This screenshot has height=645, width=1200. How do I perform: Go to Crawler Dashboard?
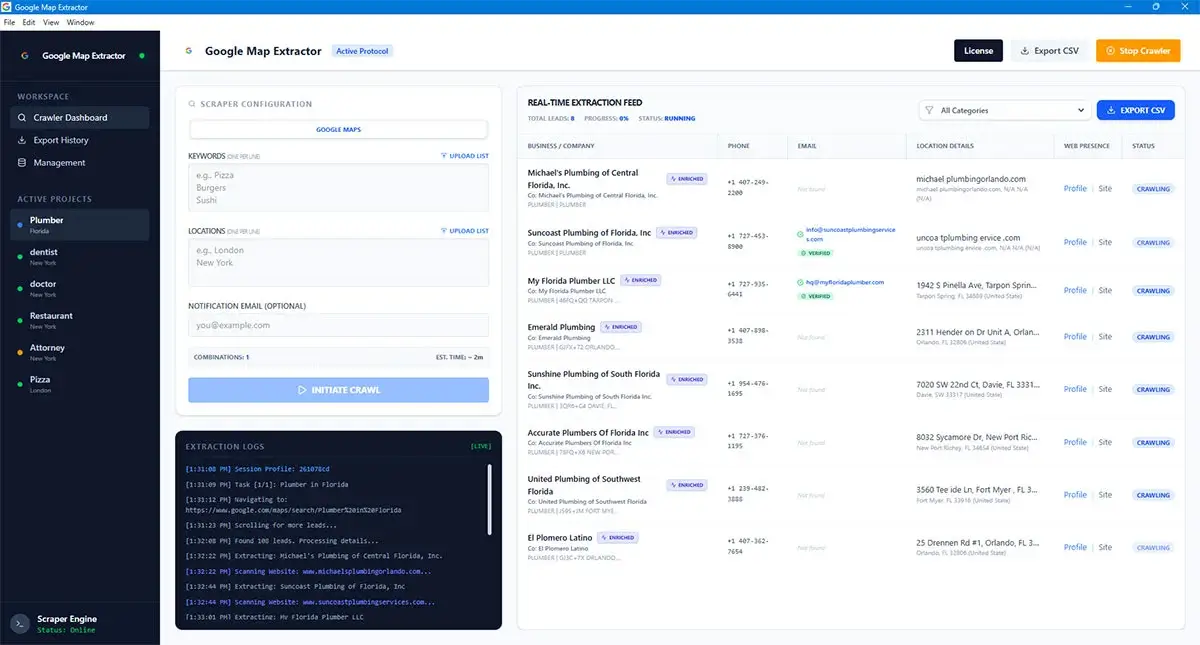80,118
